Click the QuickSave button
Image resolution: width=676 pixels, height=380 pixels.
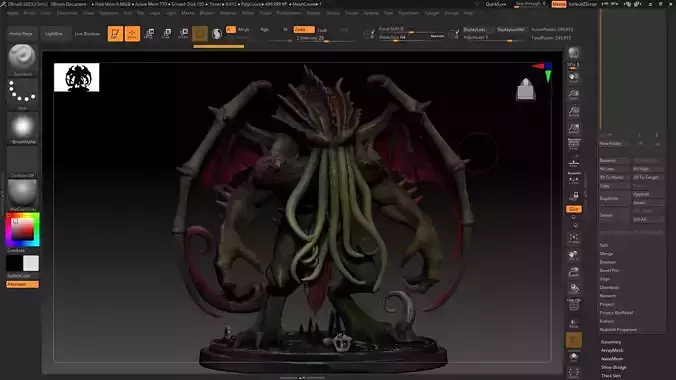pyautogui.click(x=496, y=4)
